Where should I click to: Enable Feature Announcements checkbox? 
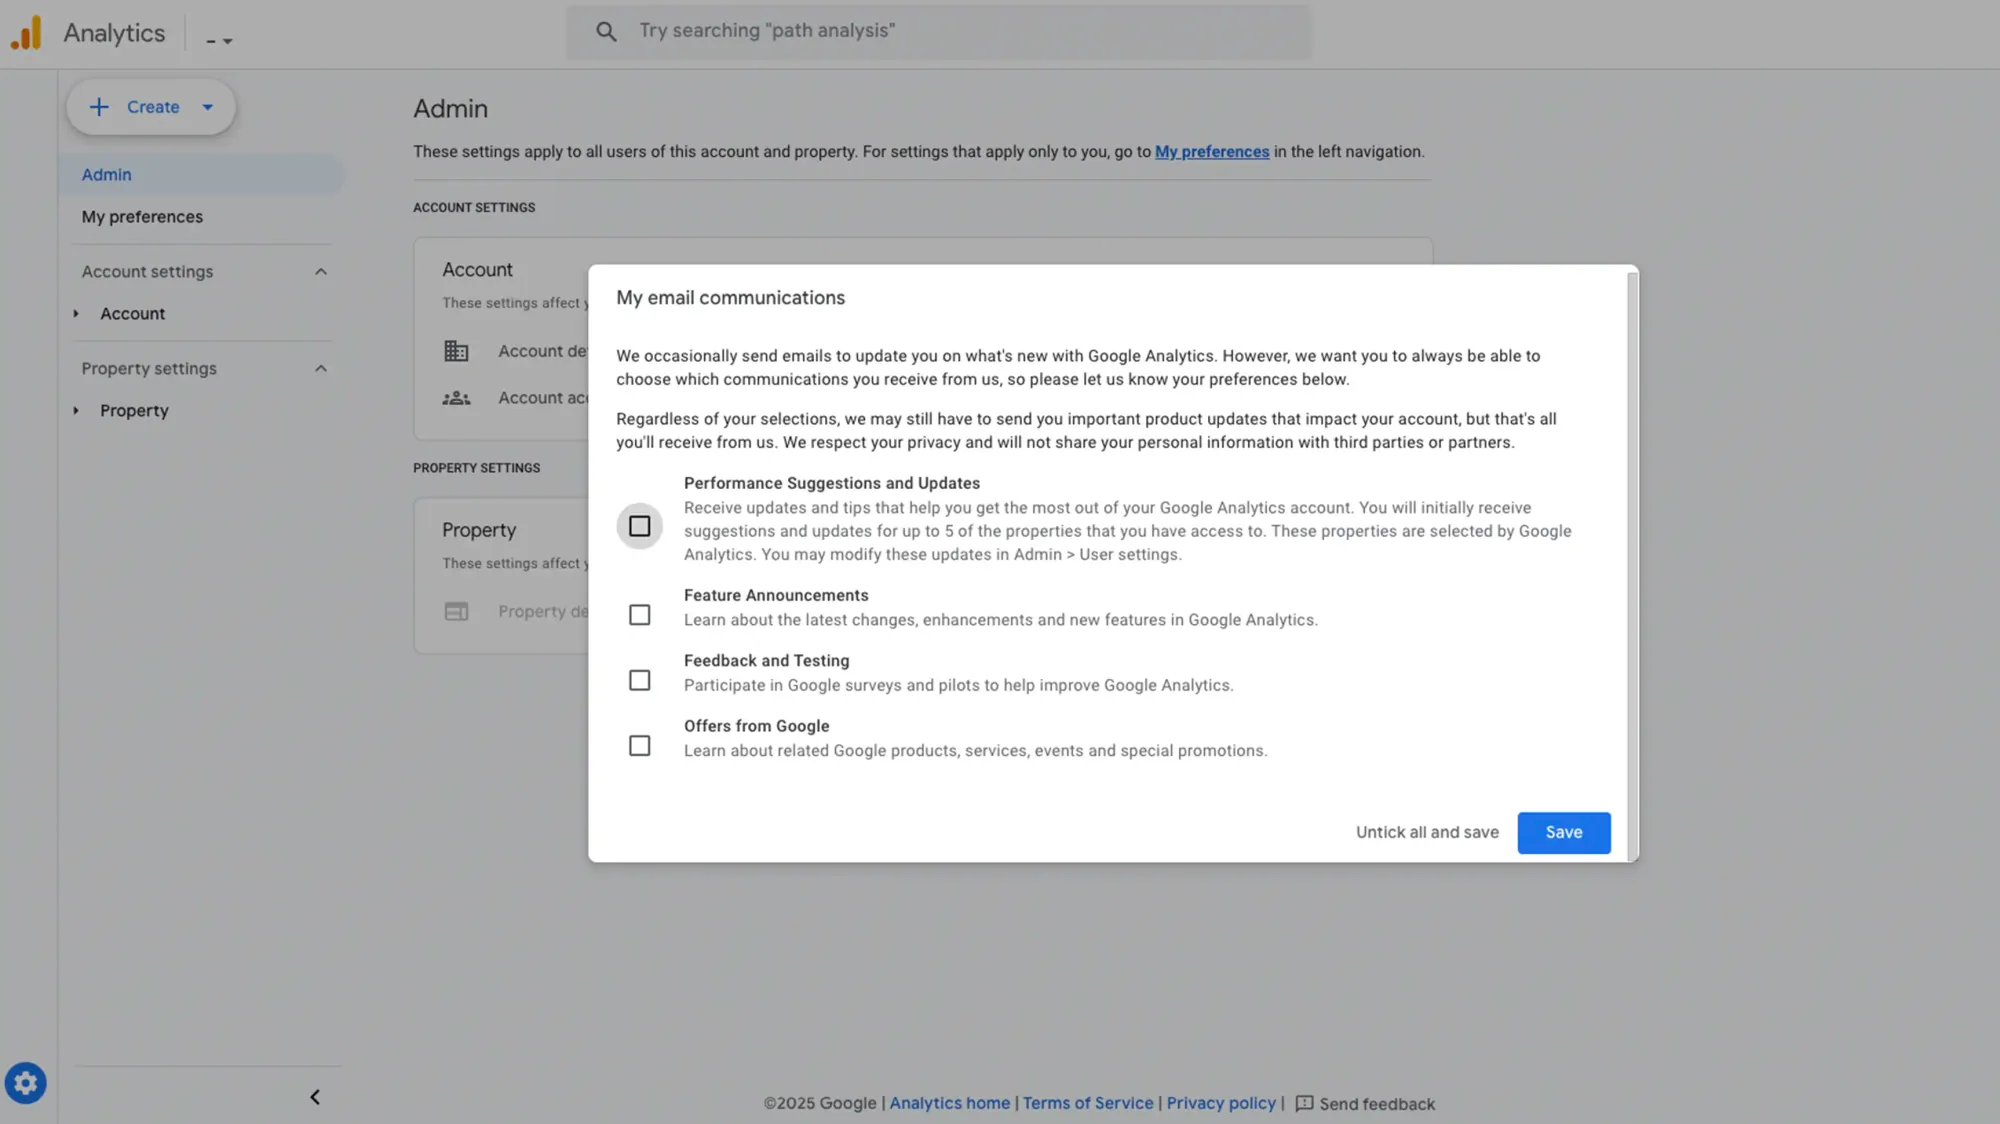(639, 615)
